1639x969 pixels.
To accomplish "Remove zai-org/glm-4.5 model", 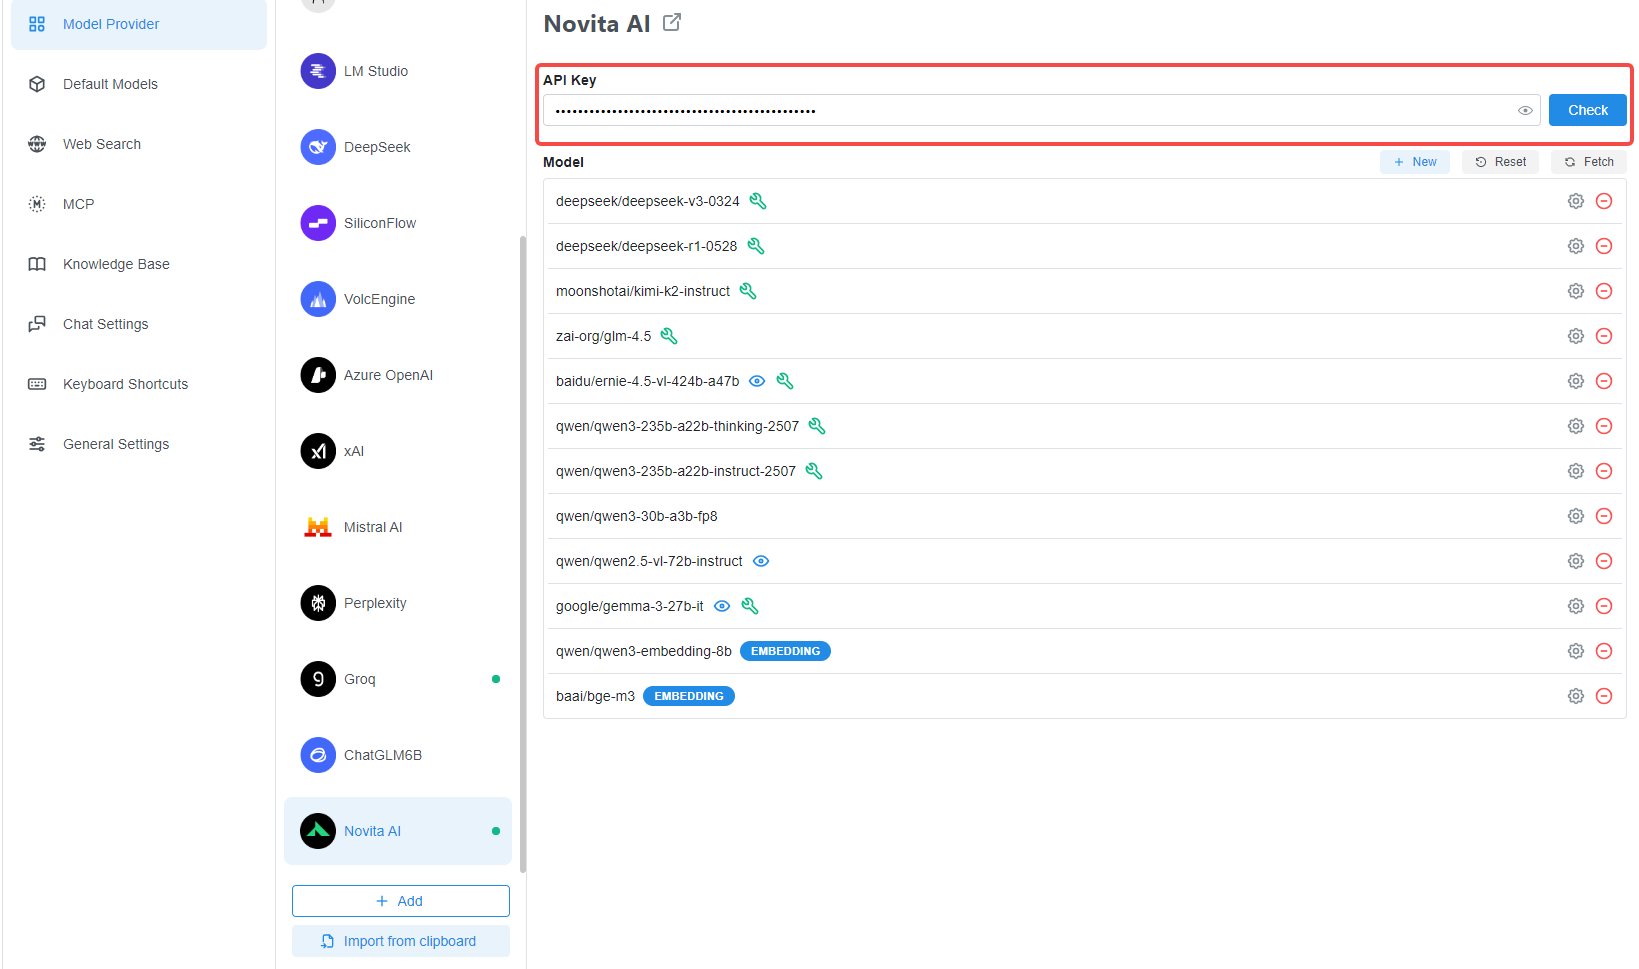I will coord(1604,336).
